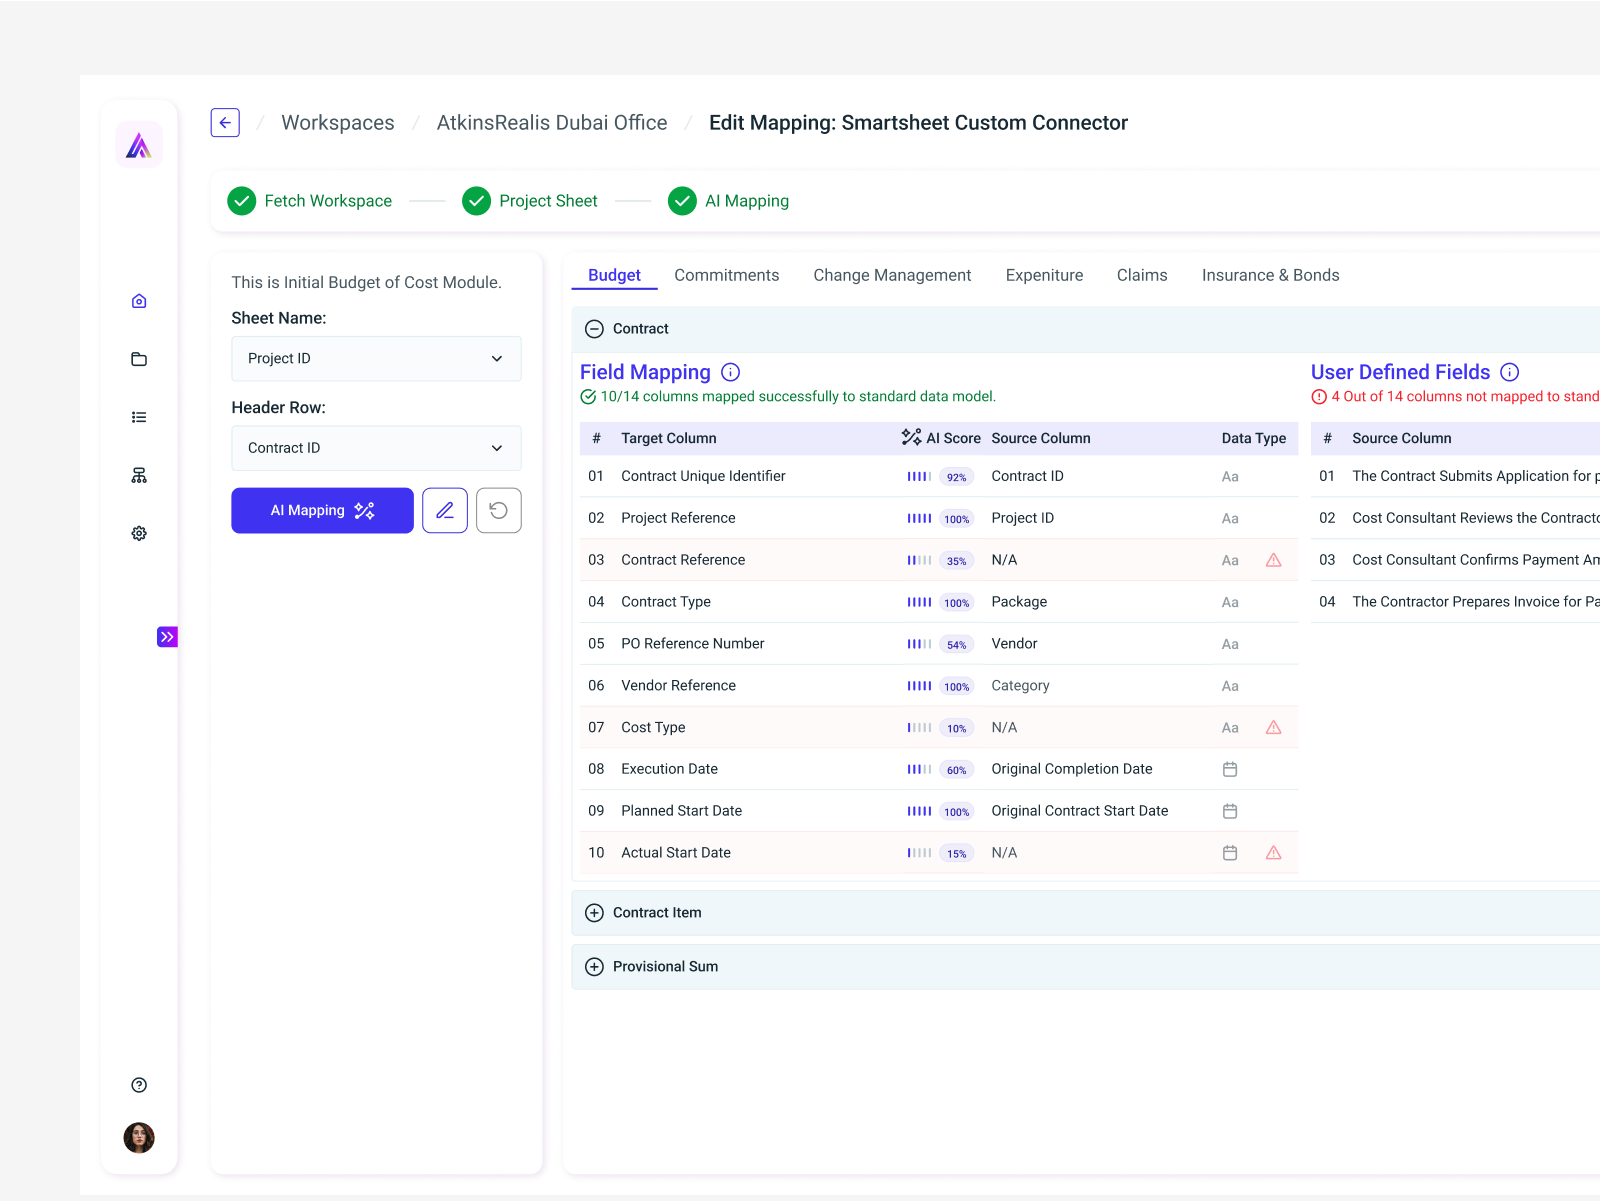Open the Sheet Name dropdown
1600x1201 pixels.
376,358
